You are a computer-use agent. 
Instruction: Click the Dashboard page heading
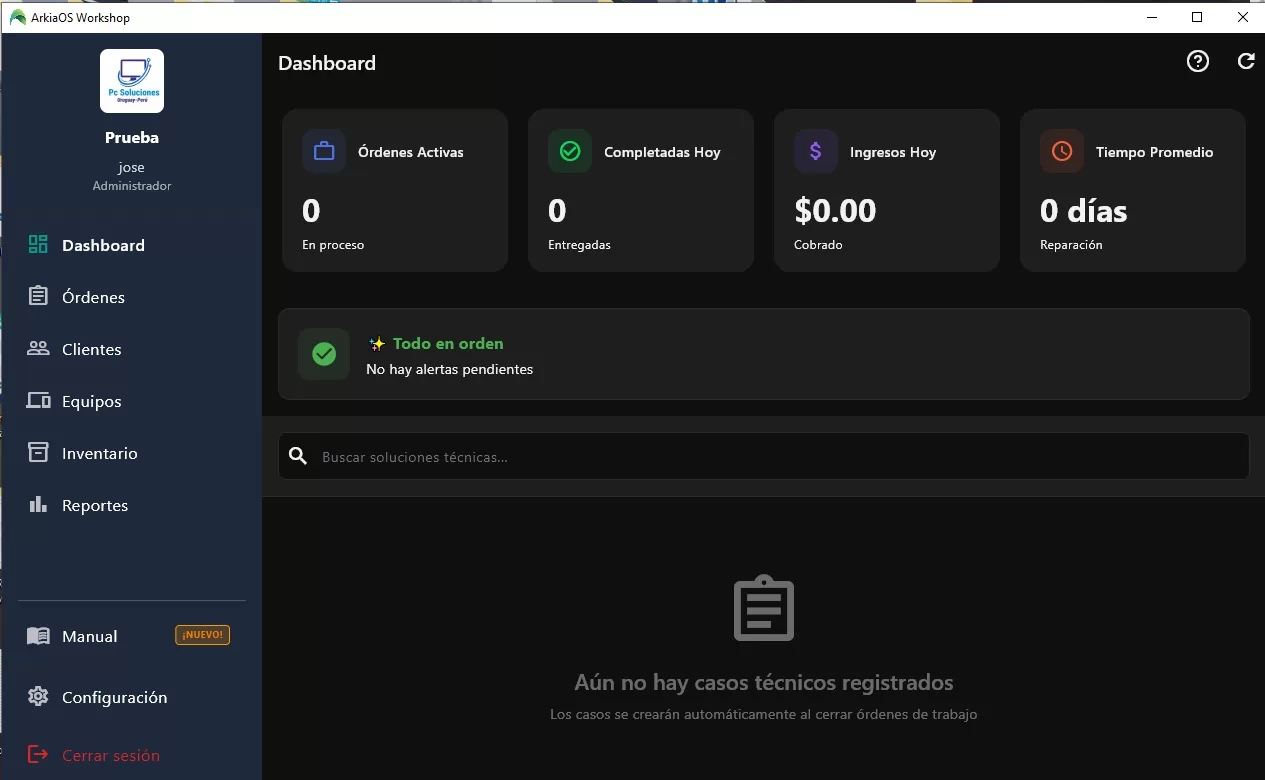327,63
